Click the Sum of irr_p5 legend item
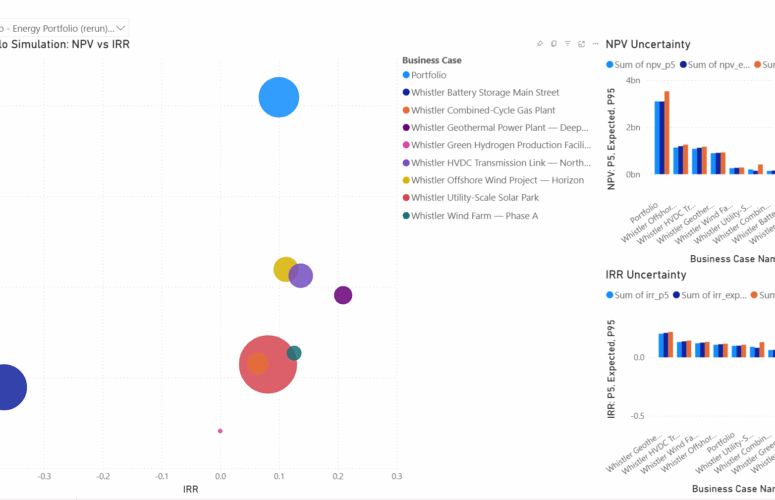The image size is (775, 500). (611, 294)
